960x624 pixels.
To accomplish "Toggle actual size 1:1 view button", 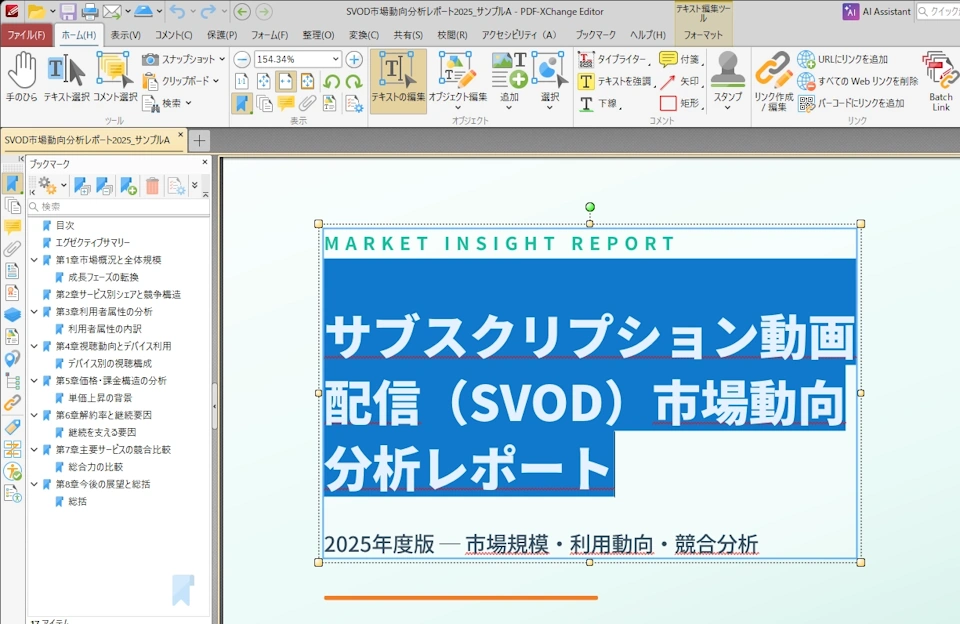I will (x=242, y=81).
